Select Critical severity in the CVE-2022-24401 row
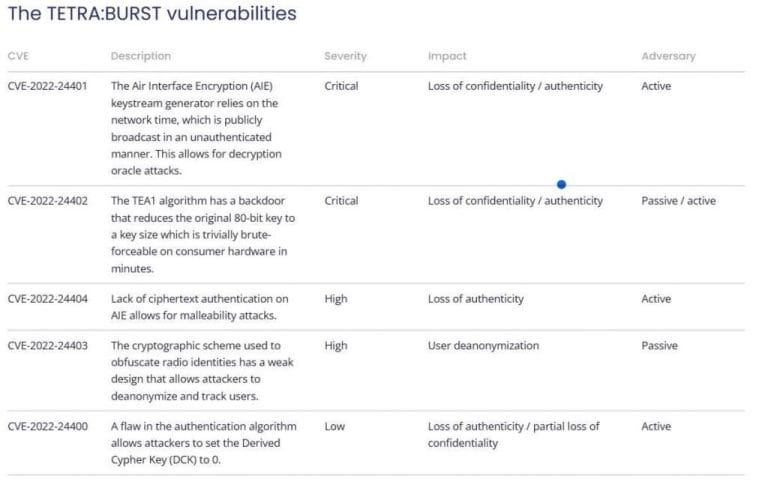 tap(341, 86)
